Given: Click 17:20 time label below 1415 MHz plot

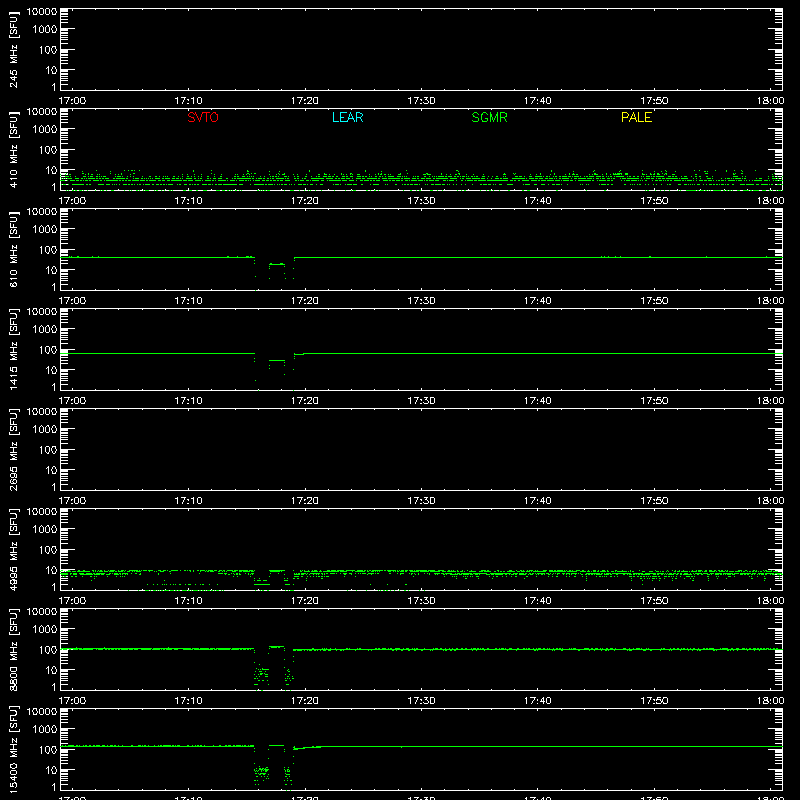Looking at the screenshot, I should [305, 401].
